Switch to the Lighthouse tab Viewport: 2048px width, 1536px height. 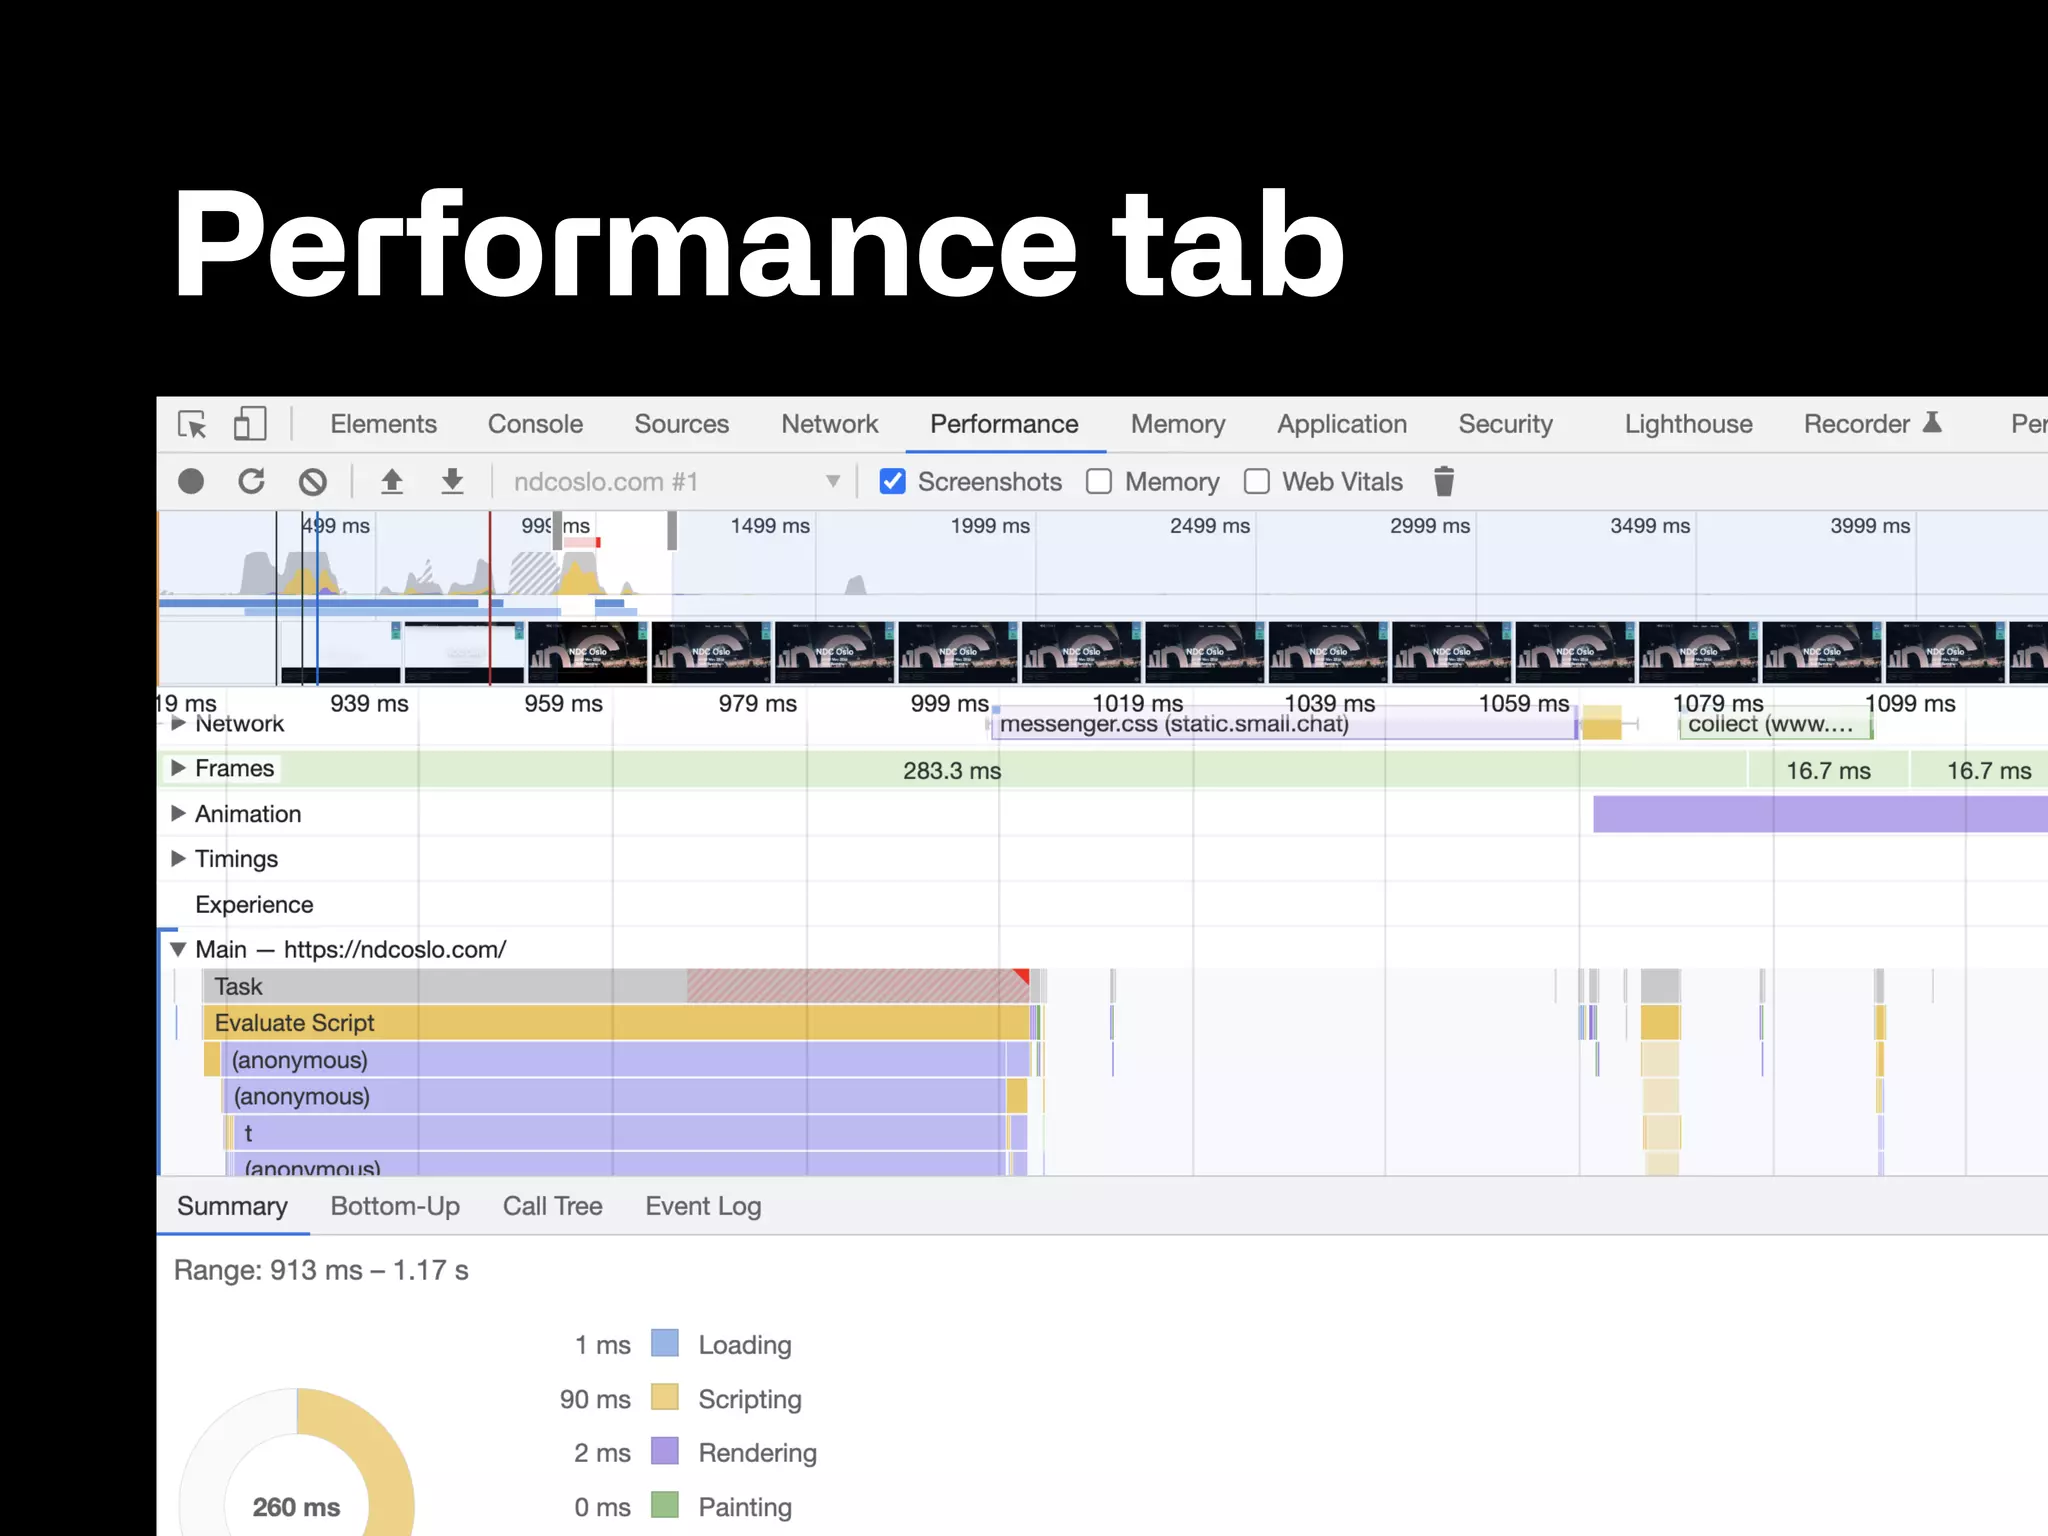(x=1689, y=424)
